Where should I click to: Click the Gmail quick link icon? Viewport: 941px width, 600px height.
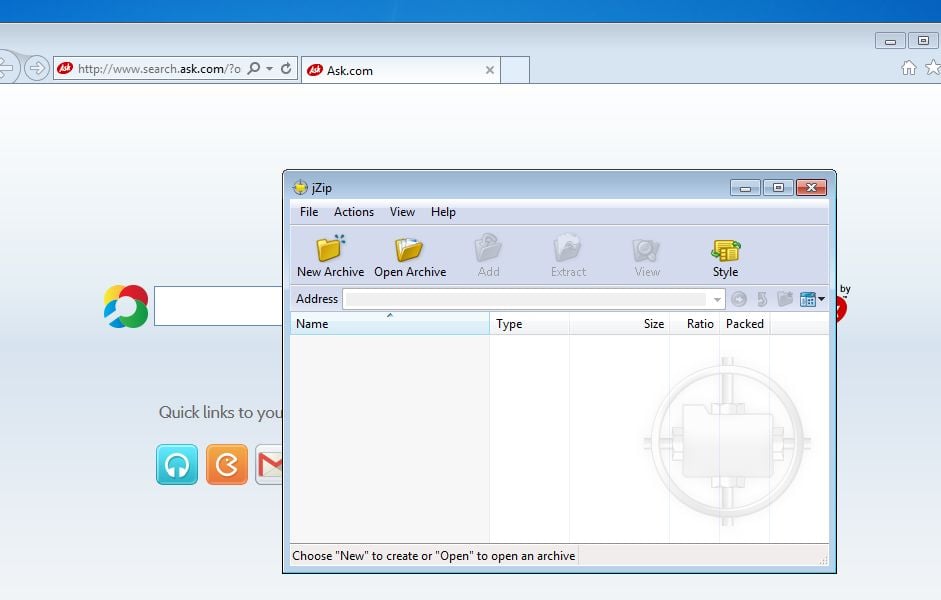(269, 464)
